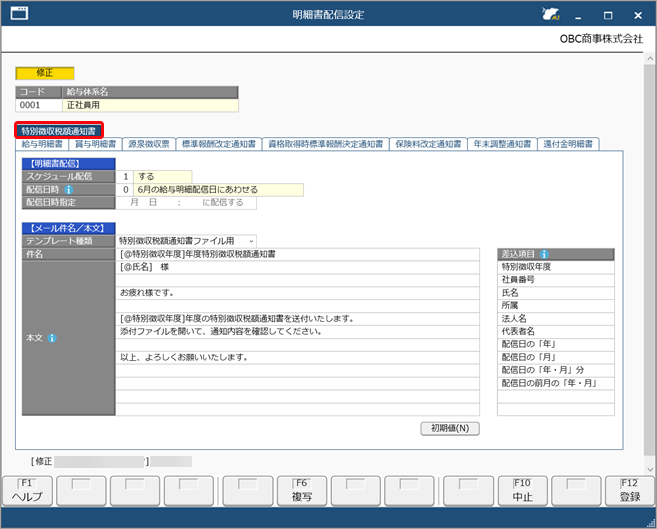
Task: Click the [@氏名] 様 body line
Action: [x=297, y=267]
